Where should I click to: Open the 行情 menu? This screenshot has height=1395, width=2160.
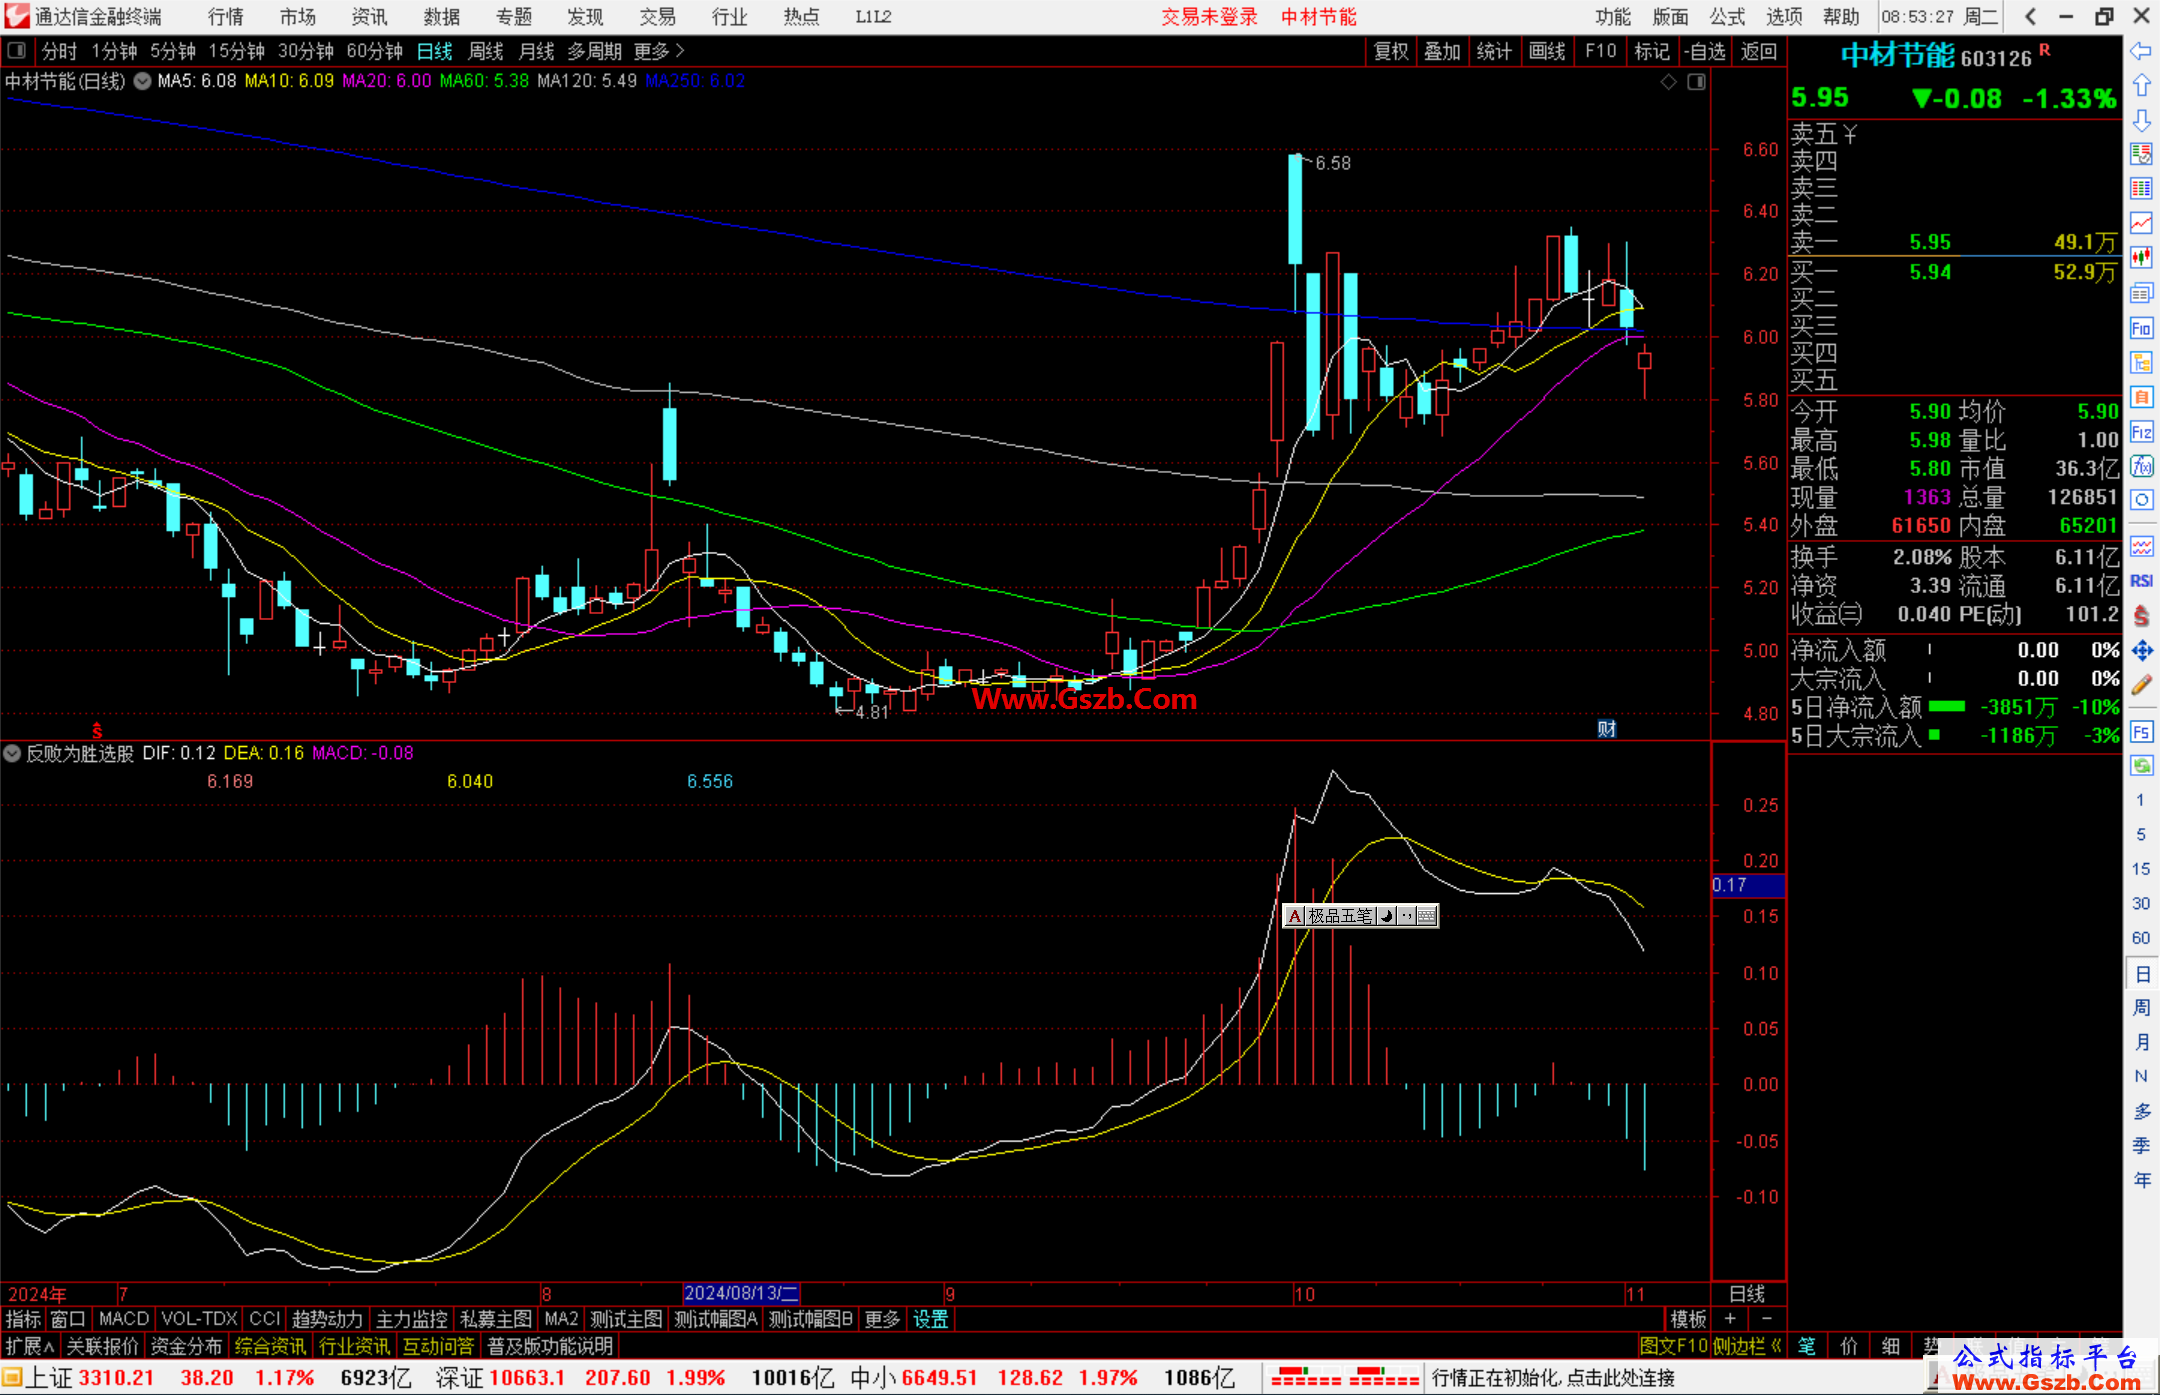(x=225, y=17)
